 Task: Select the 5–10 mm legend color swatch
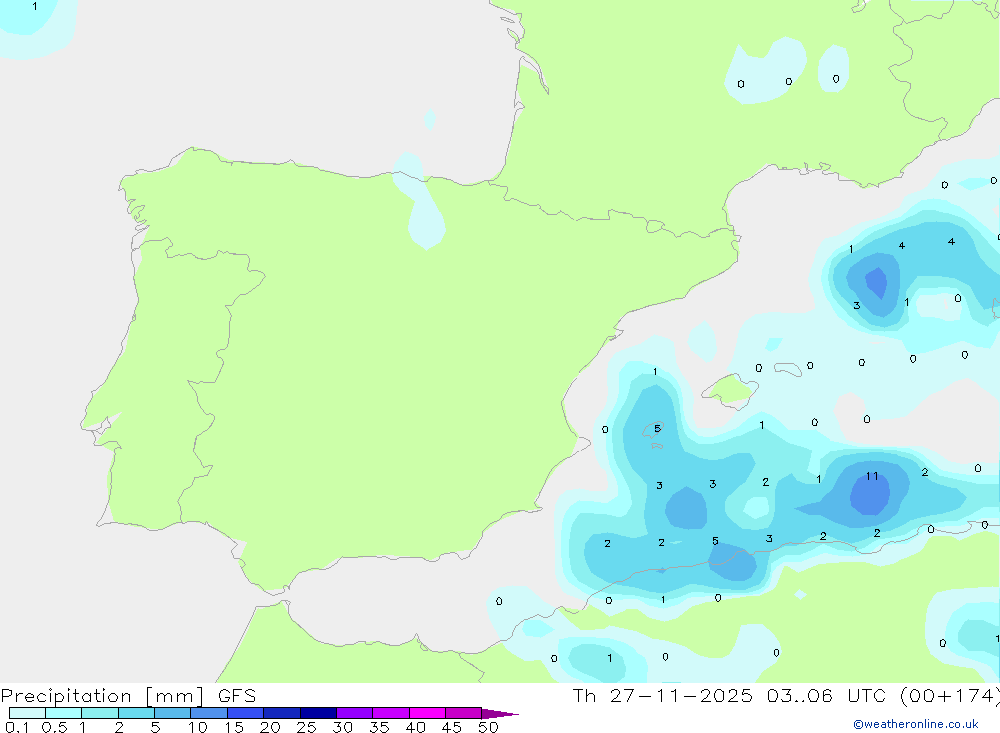click(173, 713)
